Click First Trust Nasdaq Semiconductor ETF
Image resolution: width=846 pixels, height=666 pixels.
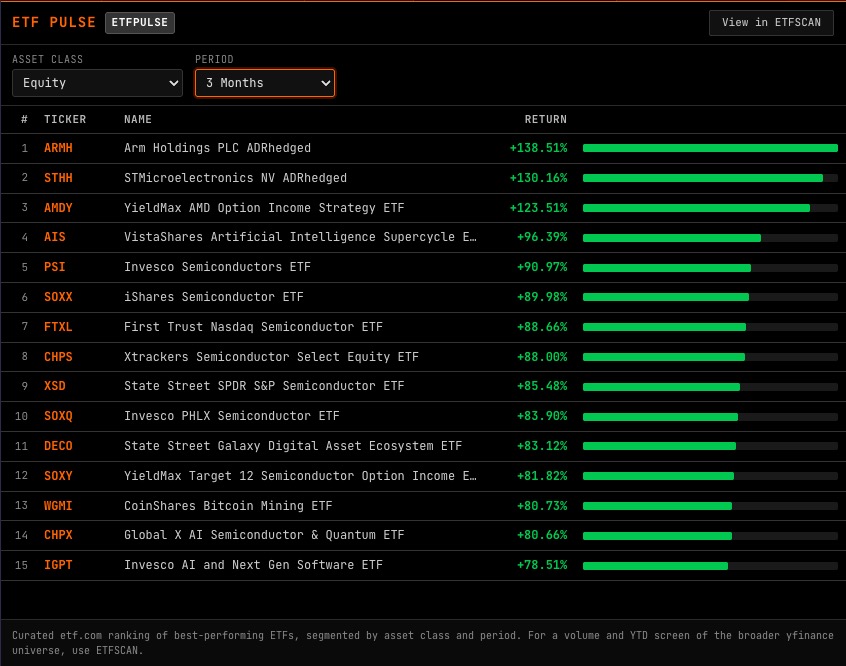[253, 327]
